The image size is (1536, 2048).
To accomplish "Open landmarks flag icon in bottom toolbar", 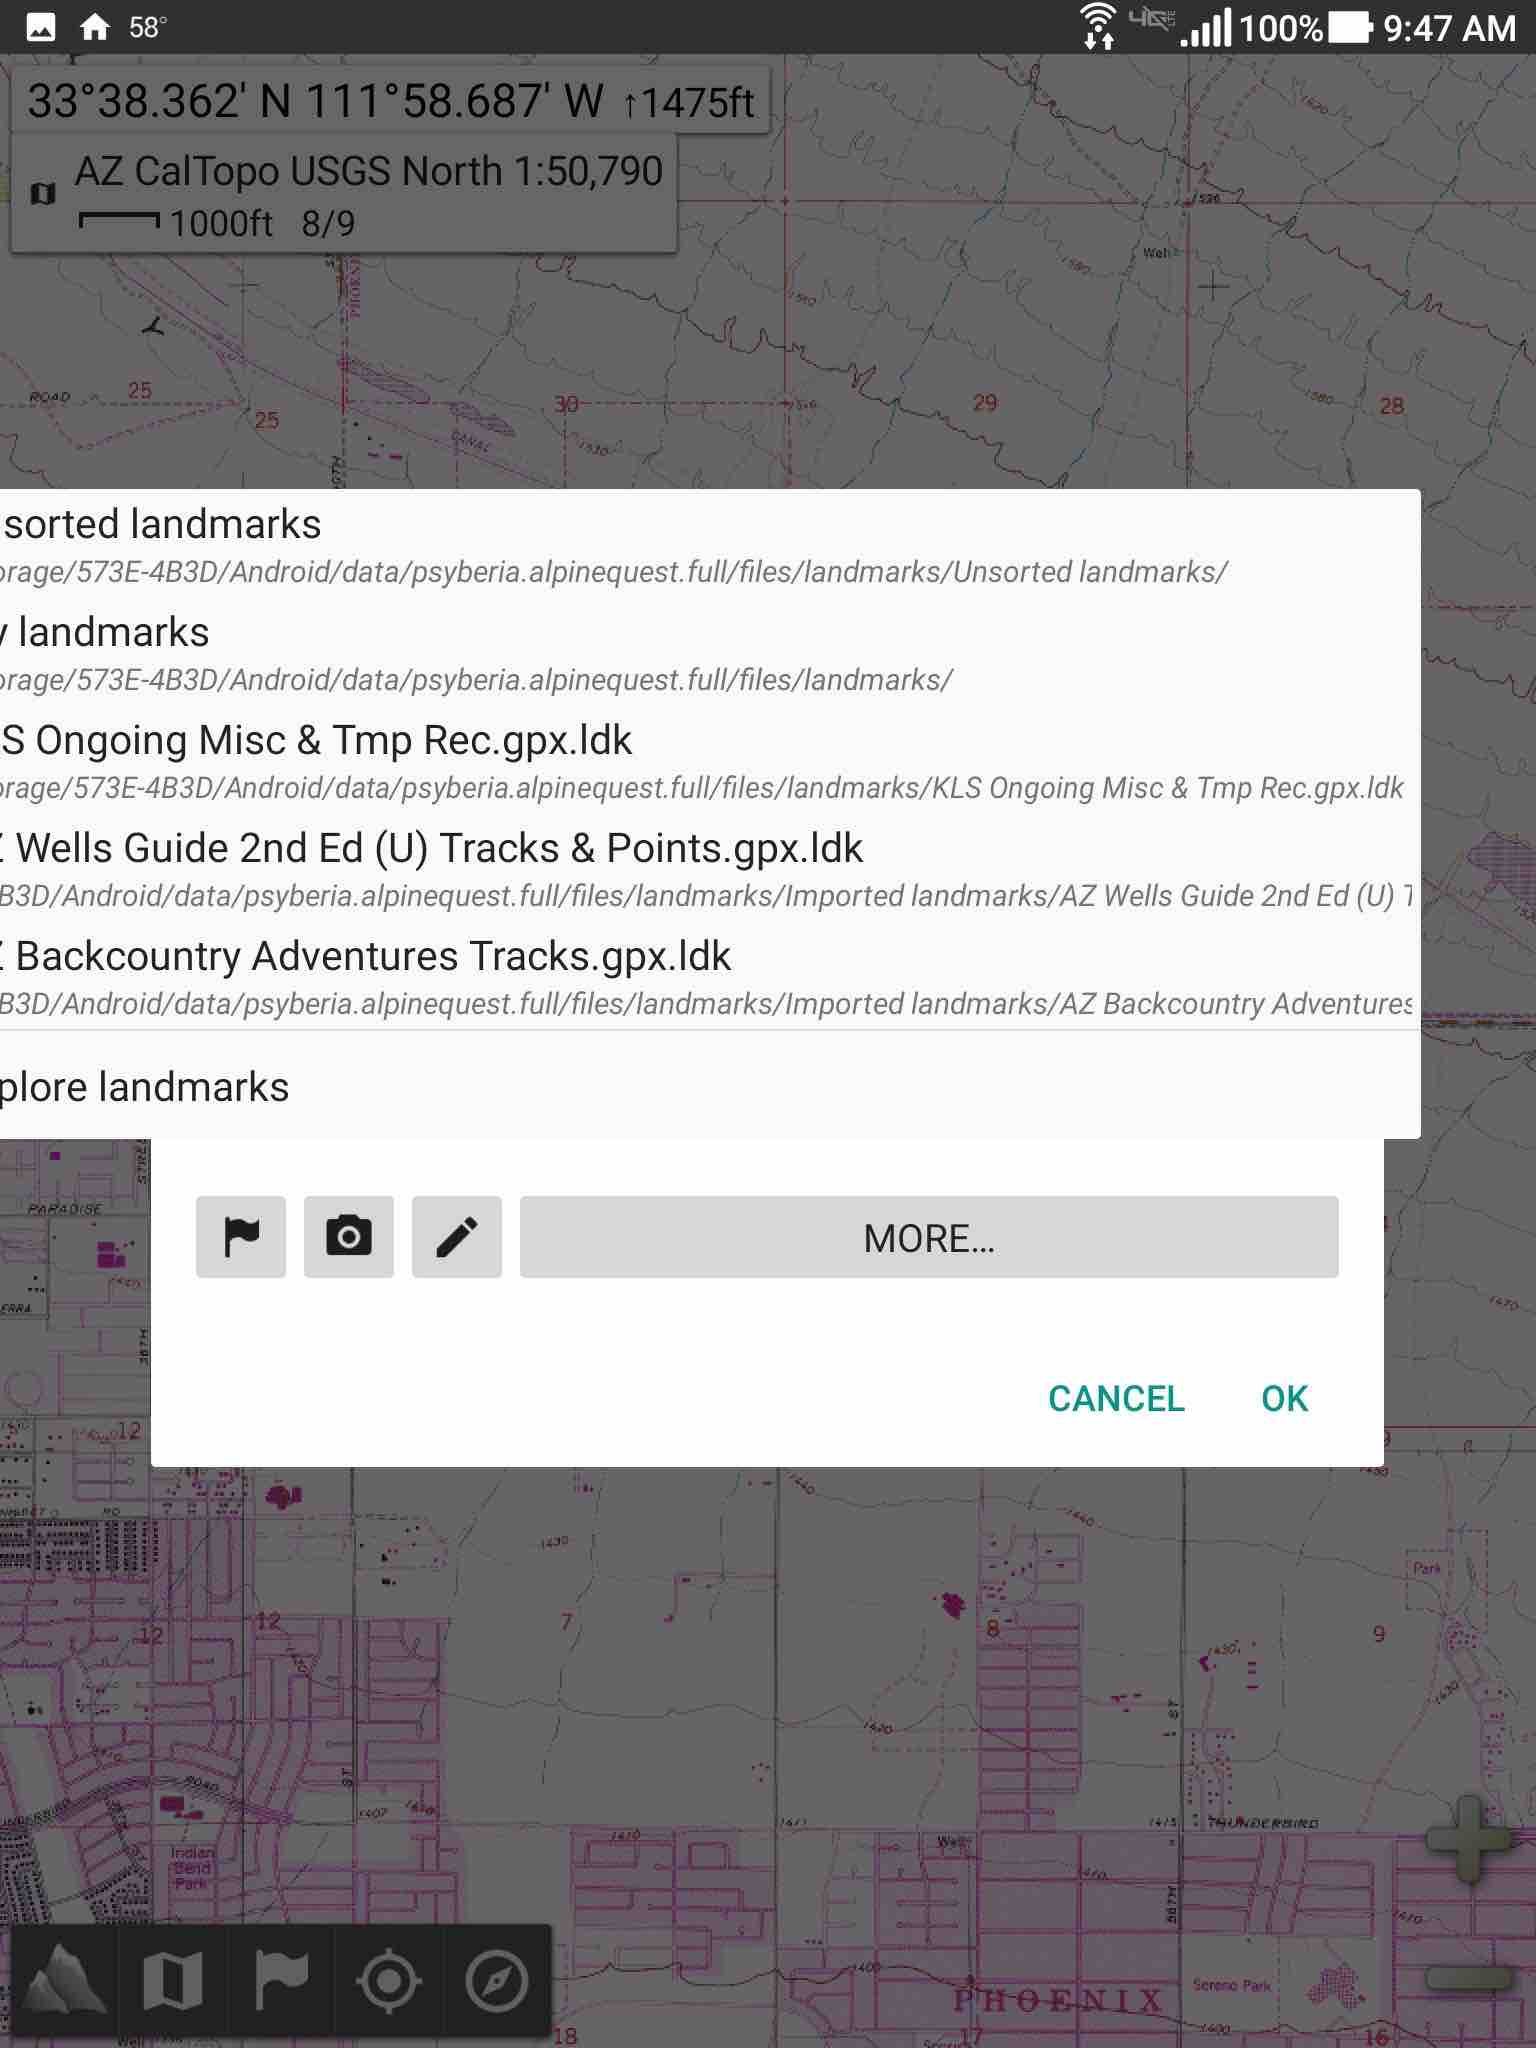I will coord(281,1980).
